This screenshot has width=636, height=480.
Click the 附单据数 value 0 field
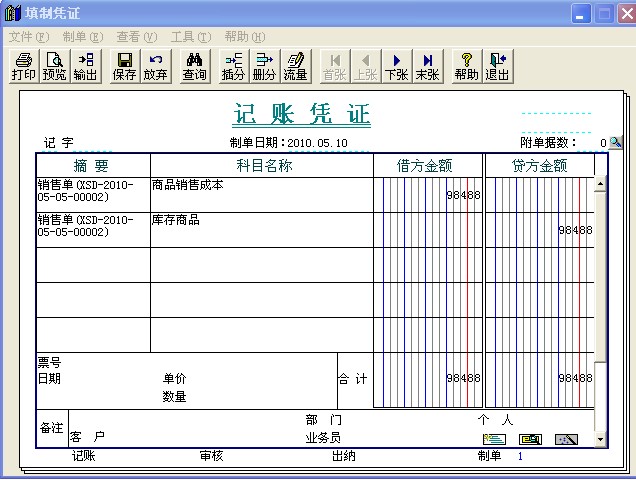[592, 143]
